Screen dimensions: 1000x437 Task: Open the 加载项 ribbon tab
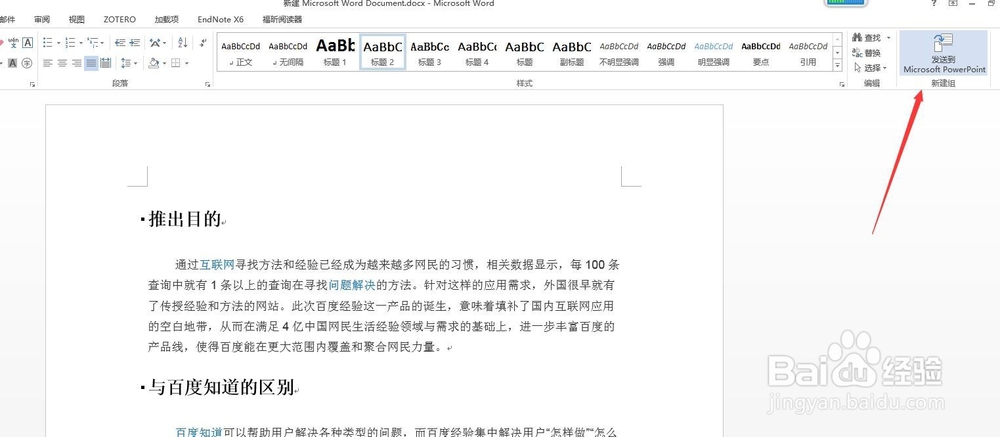166,20
